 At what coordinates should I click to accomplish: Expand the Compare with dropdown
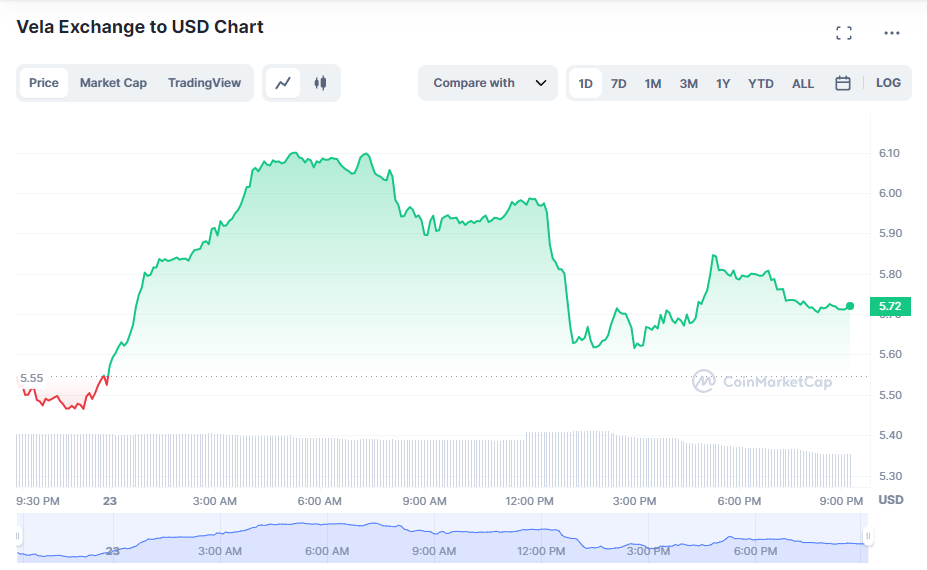pos(488,83)
